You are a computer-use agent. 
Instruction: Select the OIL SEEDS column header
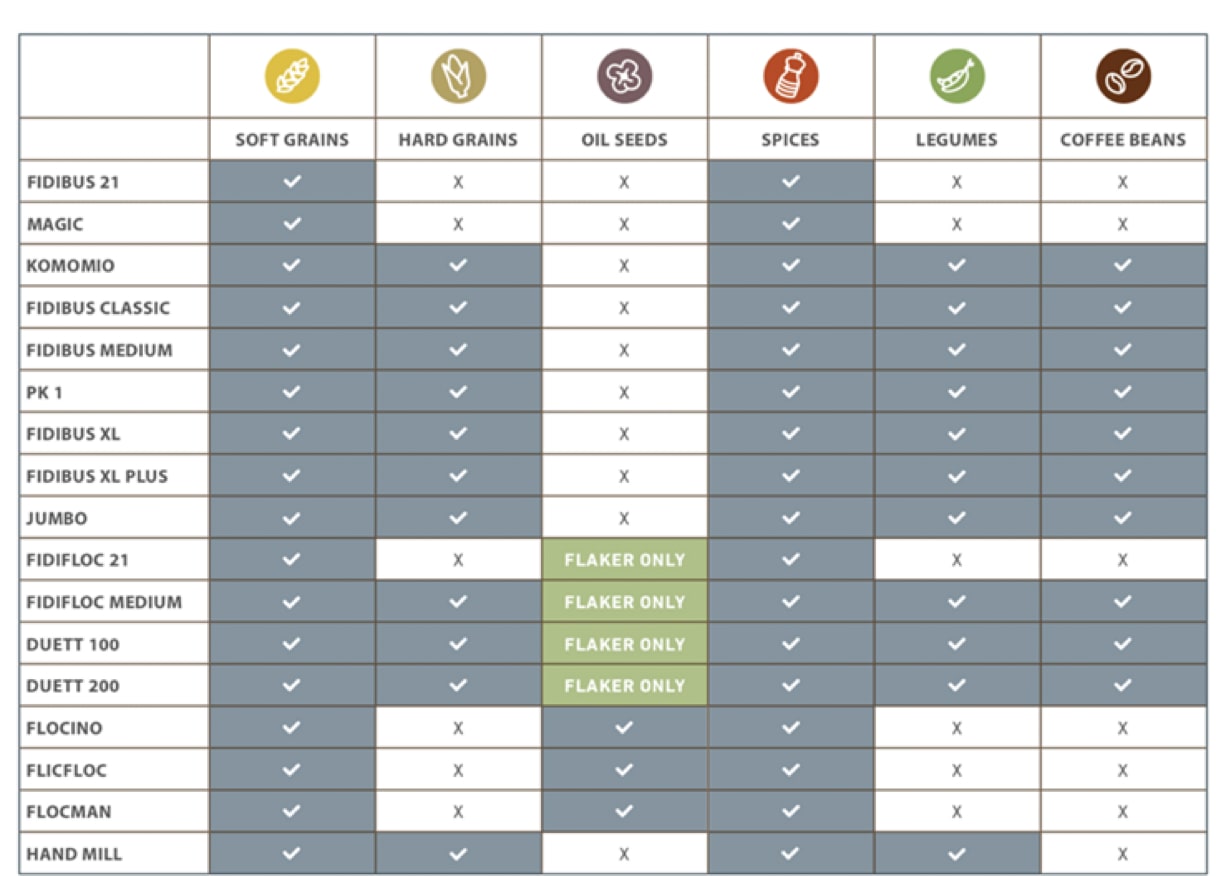click(624, 140)
